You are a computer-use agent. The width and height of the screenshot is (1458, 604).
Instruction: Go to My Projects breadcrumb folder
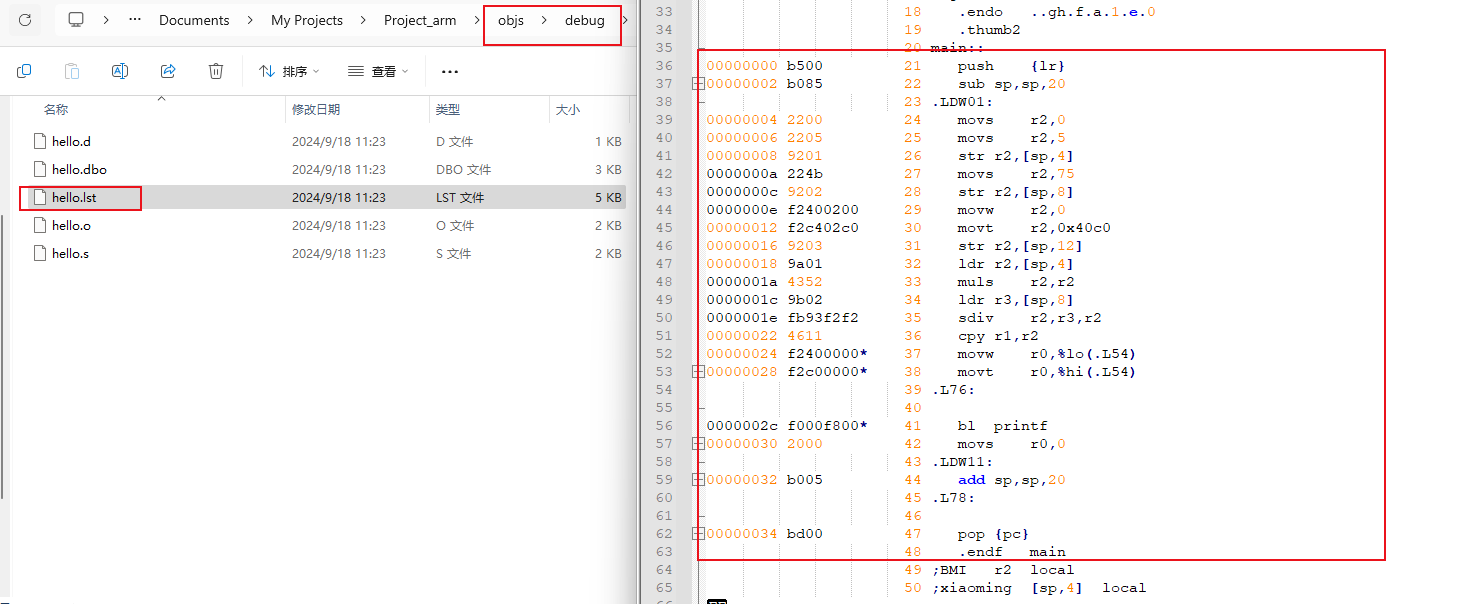(307, 20)
